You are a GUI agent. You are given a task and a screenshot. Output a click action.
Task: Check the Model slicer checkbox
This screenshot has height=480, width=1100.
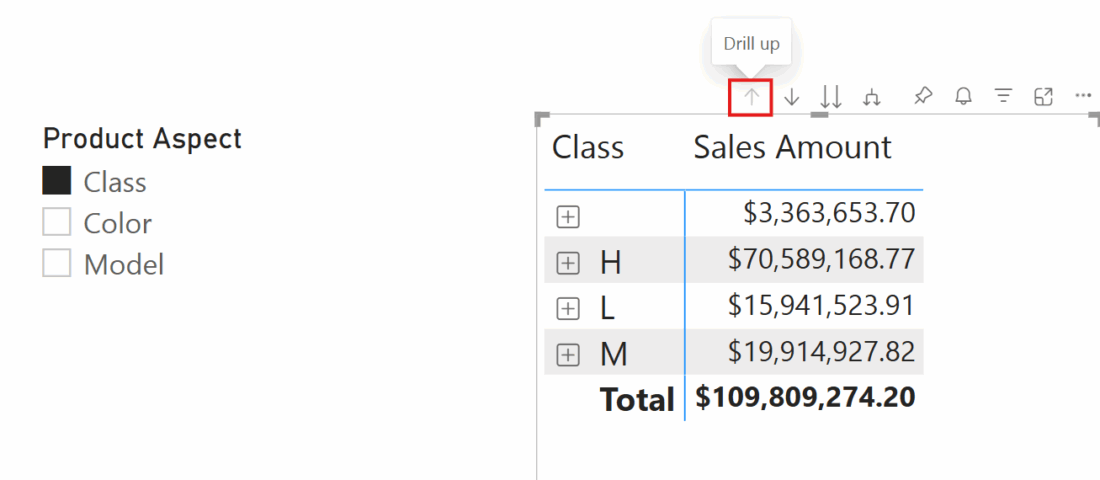coord(57,263)
